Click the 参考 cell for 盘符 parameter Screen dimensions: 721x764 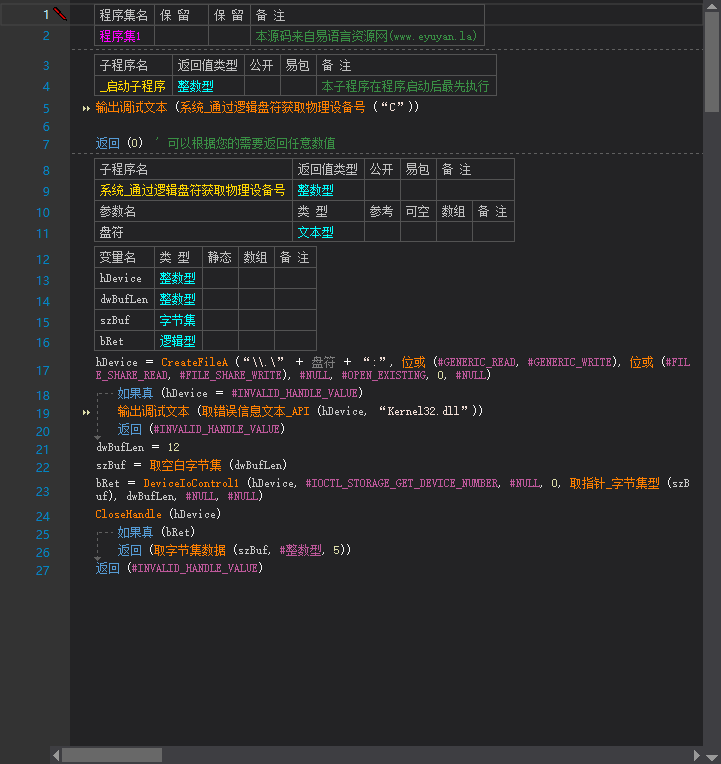(382, 232)
